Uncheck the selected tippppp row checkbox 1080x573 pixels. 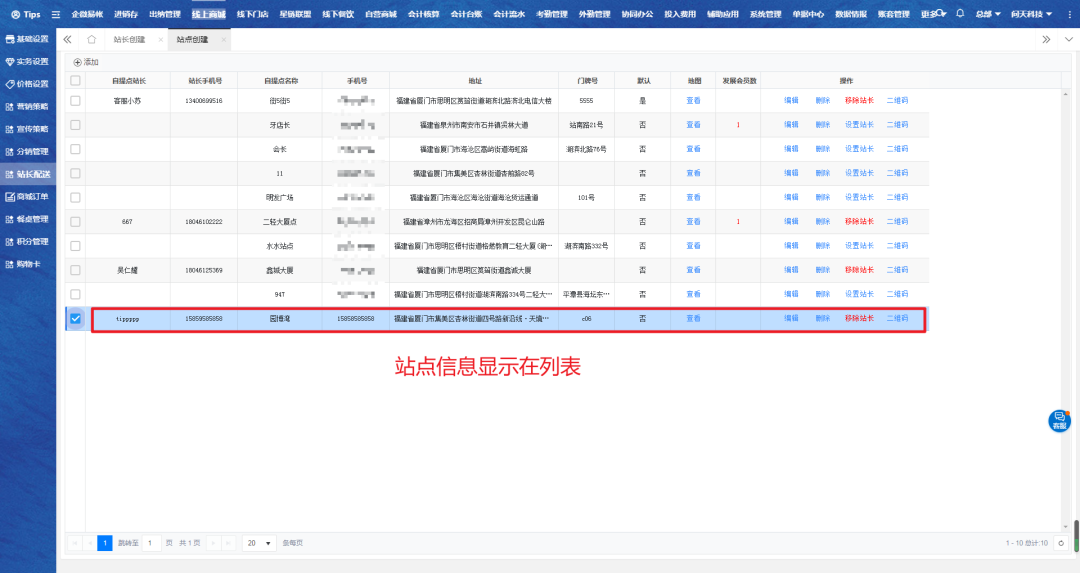pos(75,318)
